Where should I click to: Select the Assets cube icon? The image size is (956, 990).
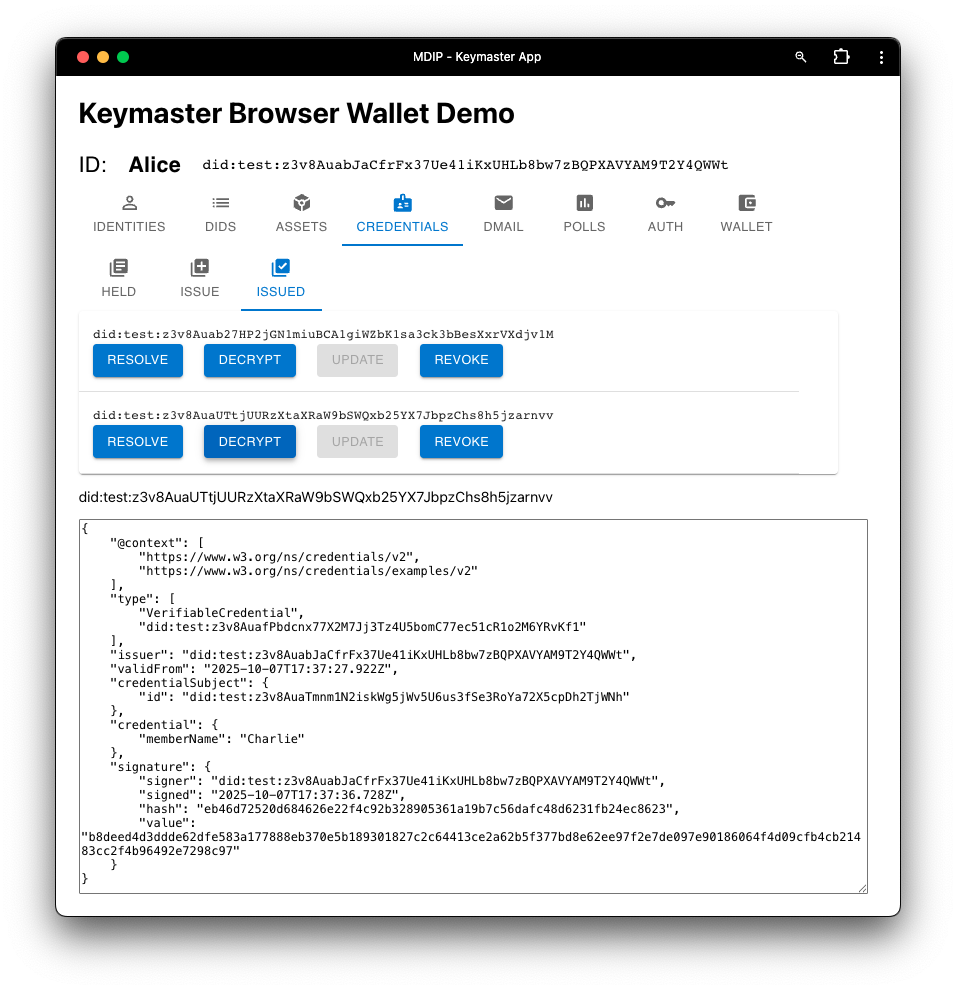tap(301, 203)
